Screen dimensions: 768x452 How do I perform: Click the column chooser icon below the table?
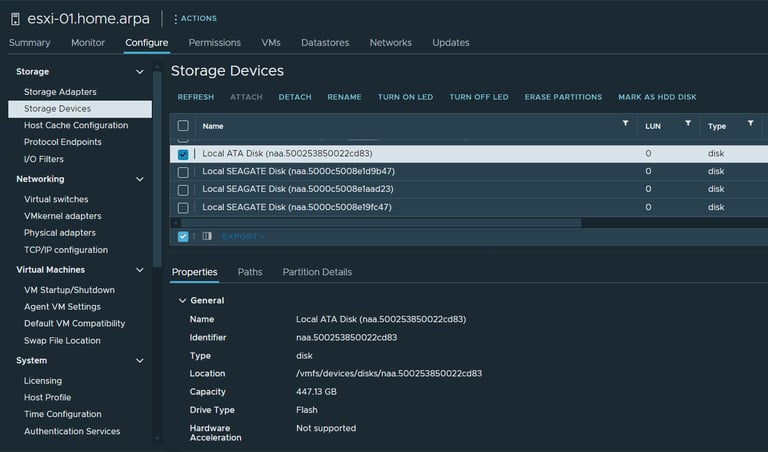tap(207, 237)
